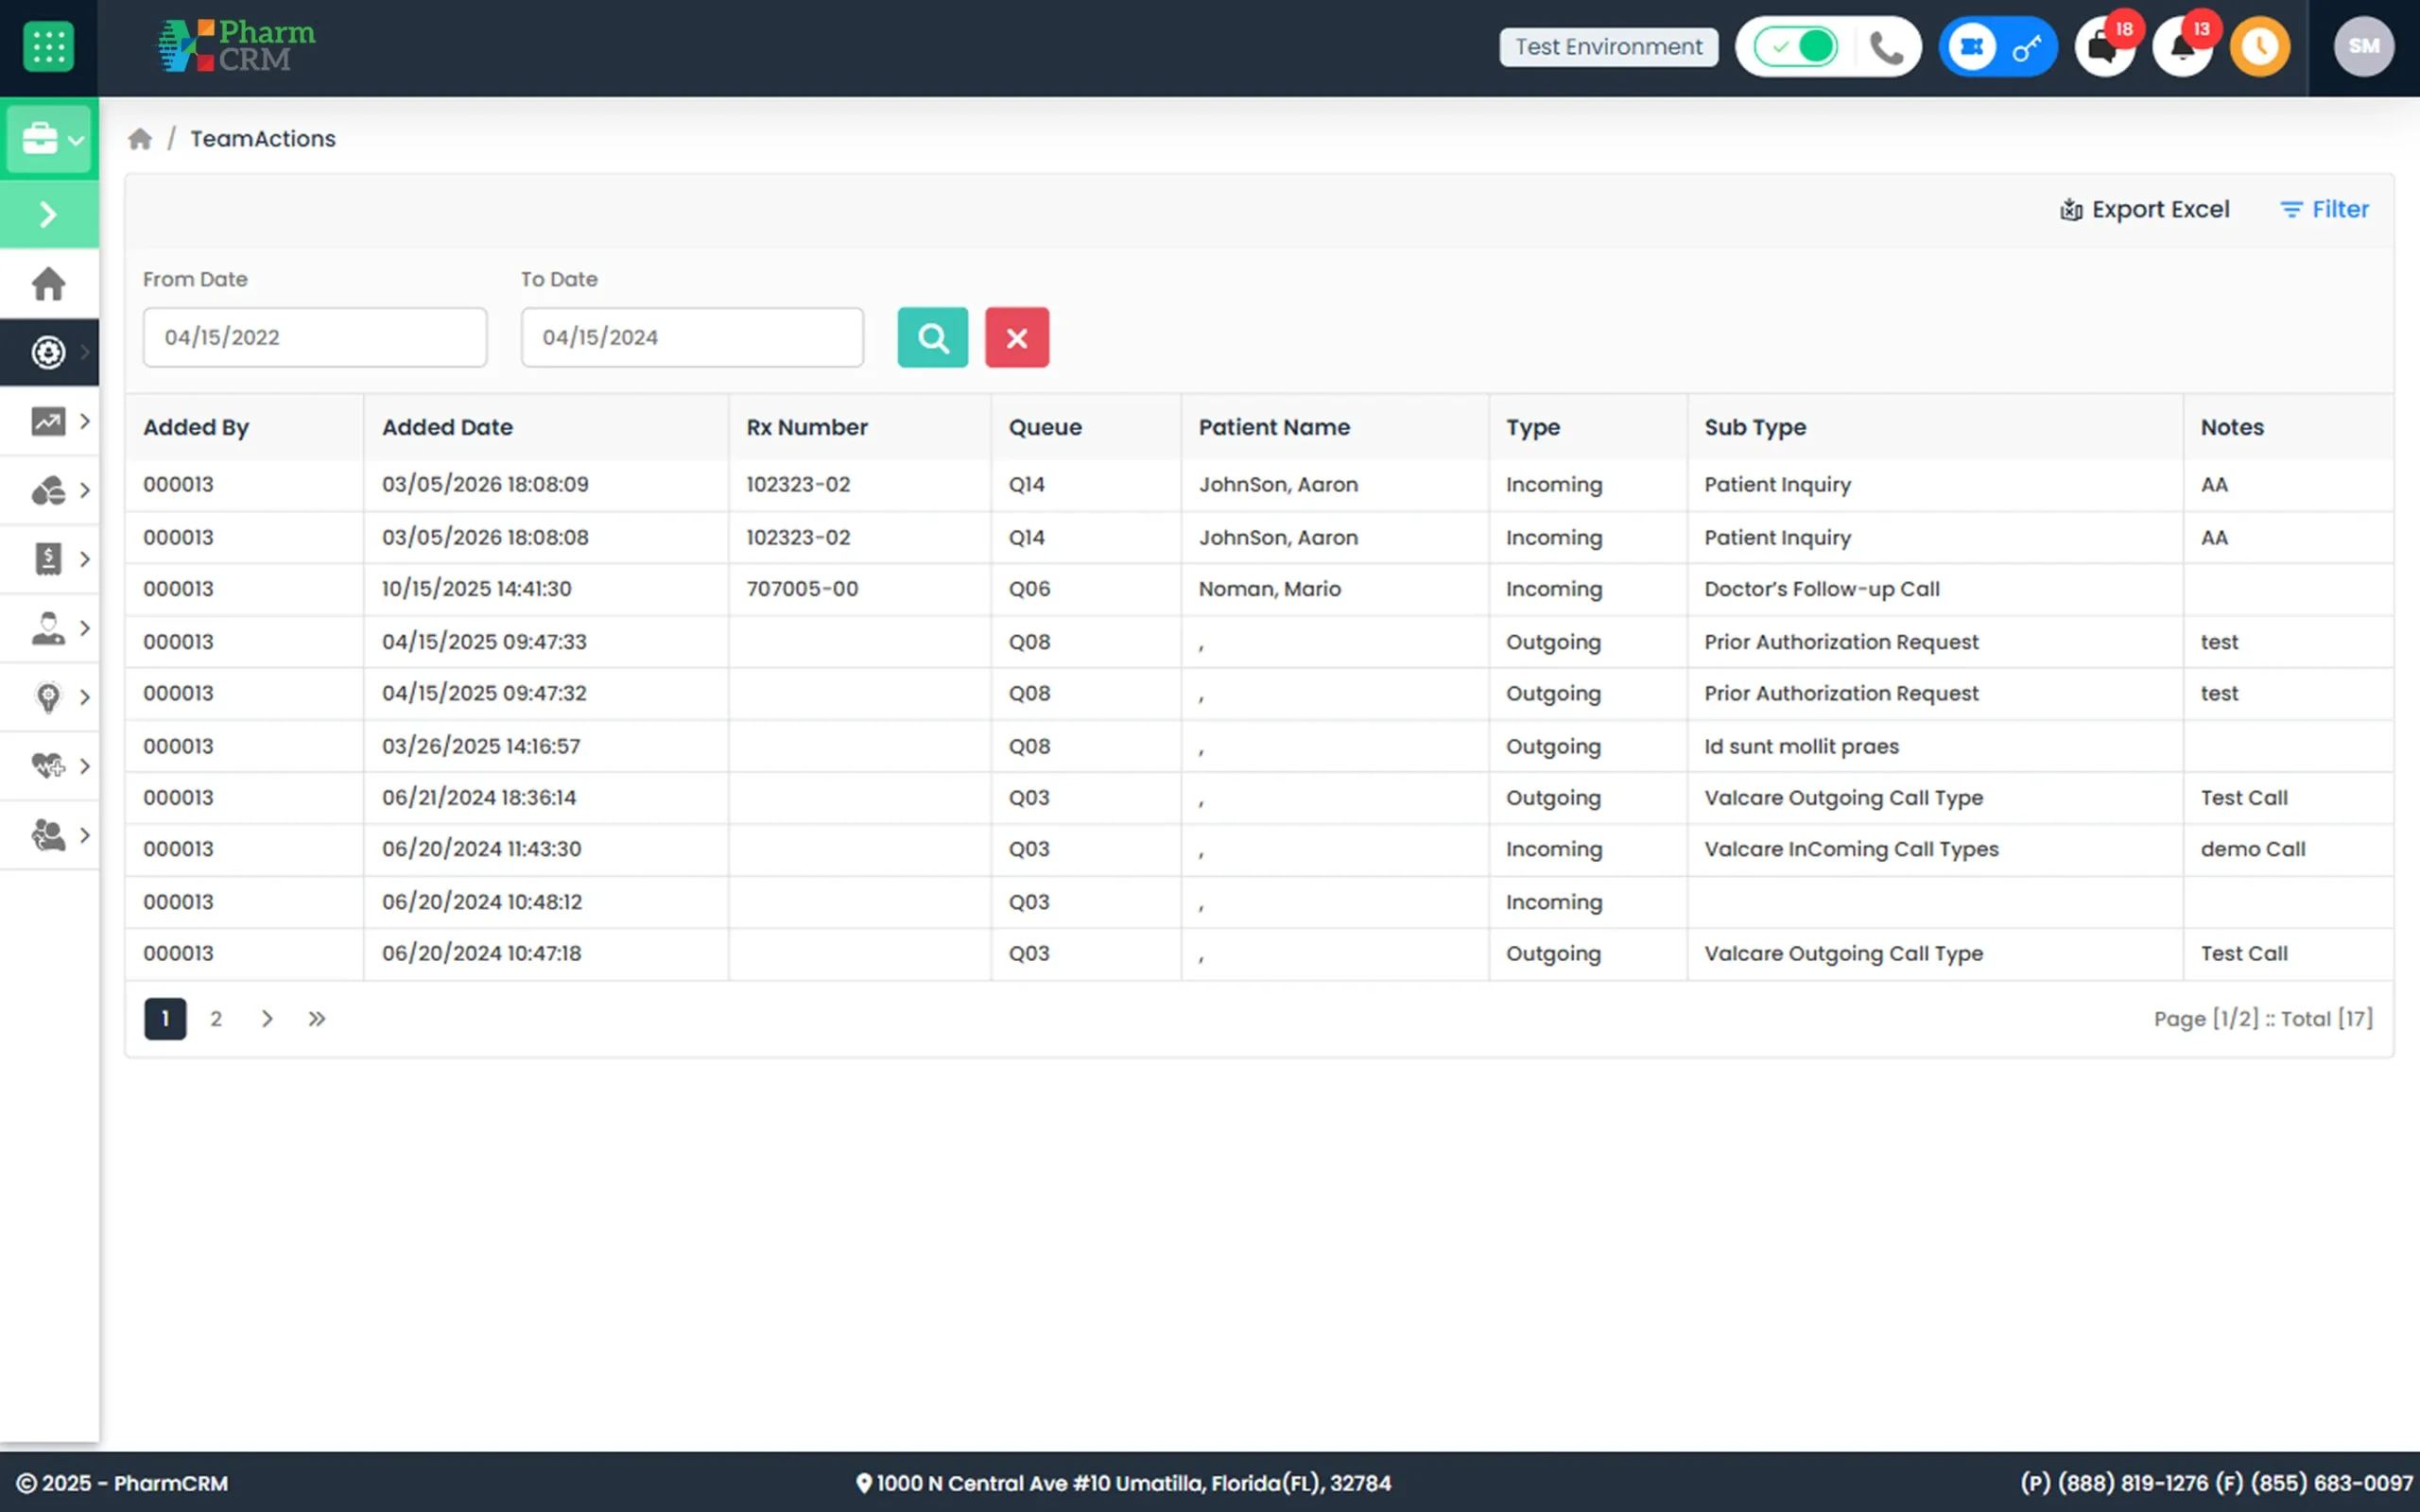Open the green apps grid menu

pyautogui.click(x=48, y=47)
